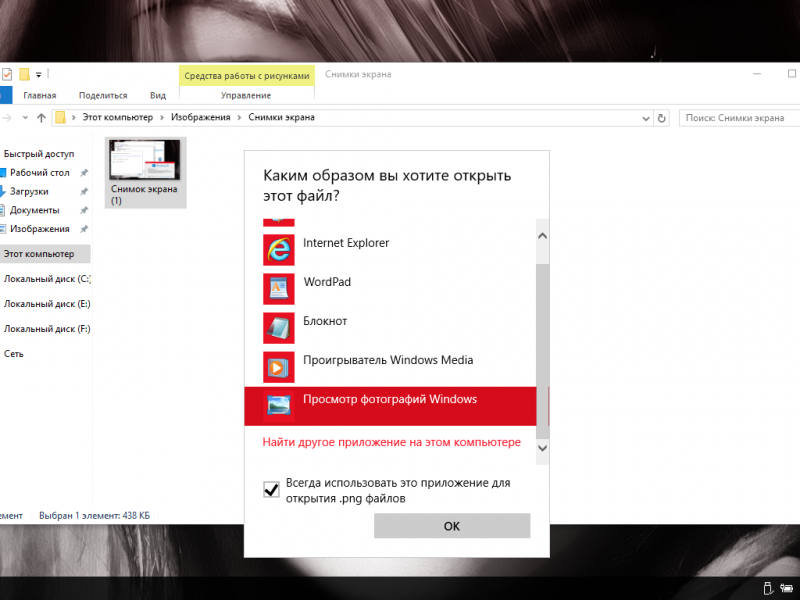Viewport: 800px width, 600px height.
Task: Confirm with the OK button
Action: point(452,526)
